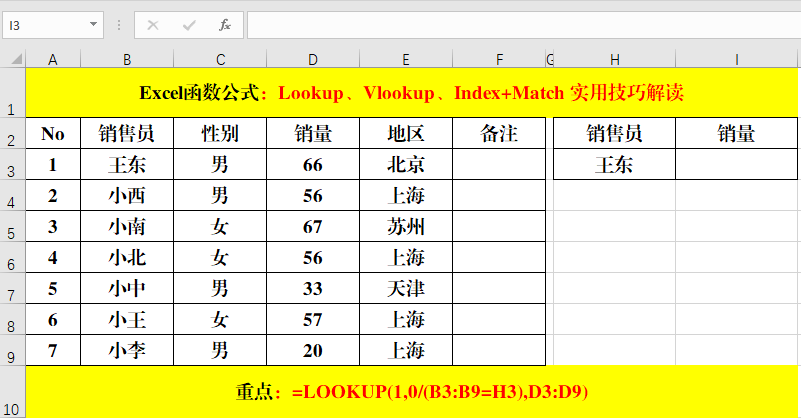Viewport: 801px width, 418px height.
Task: Click the cell containing 小南
Action: click(127, 226)
